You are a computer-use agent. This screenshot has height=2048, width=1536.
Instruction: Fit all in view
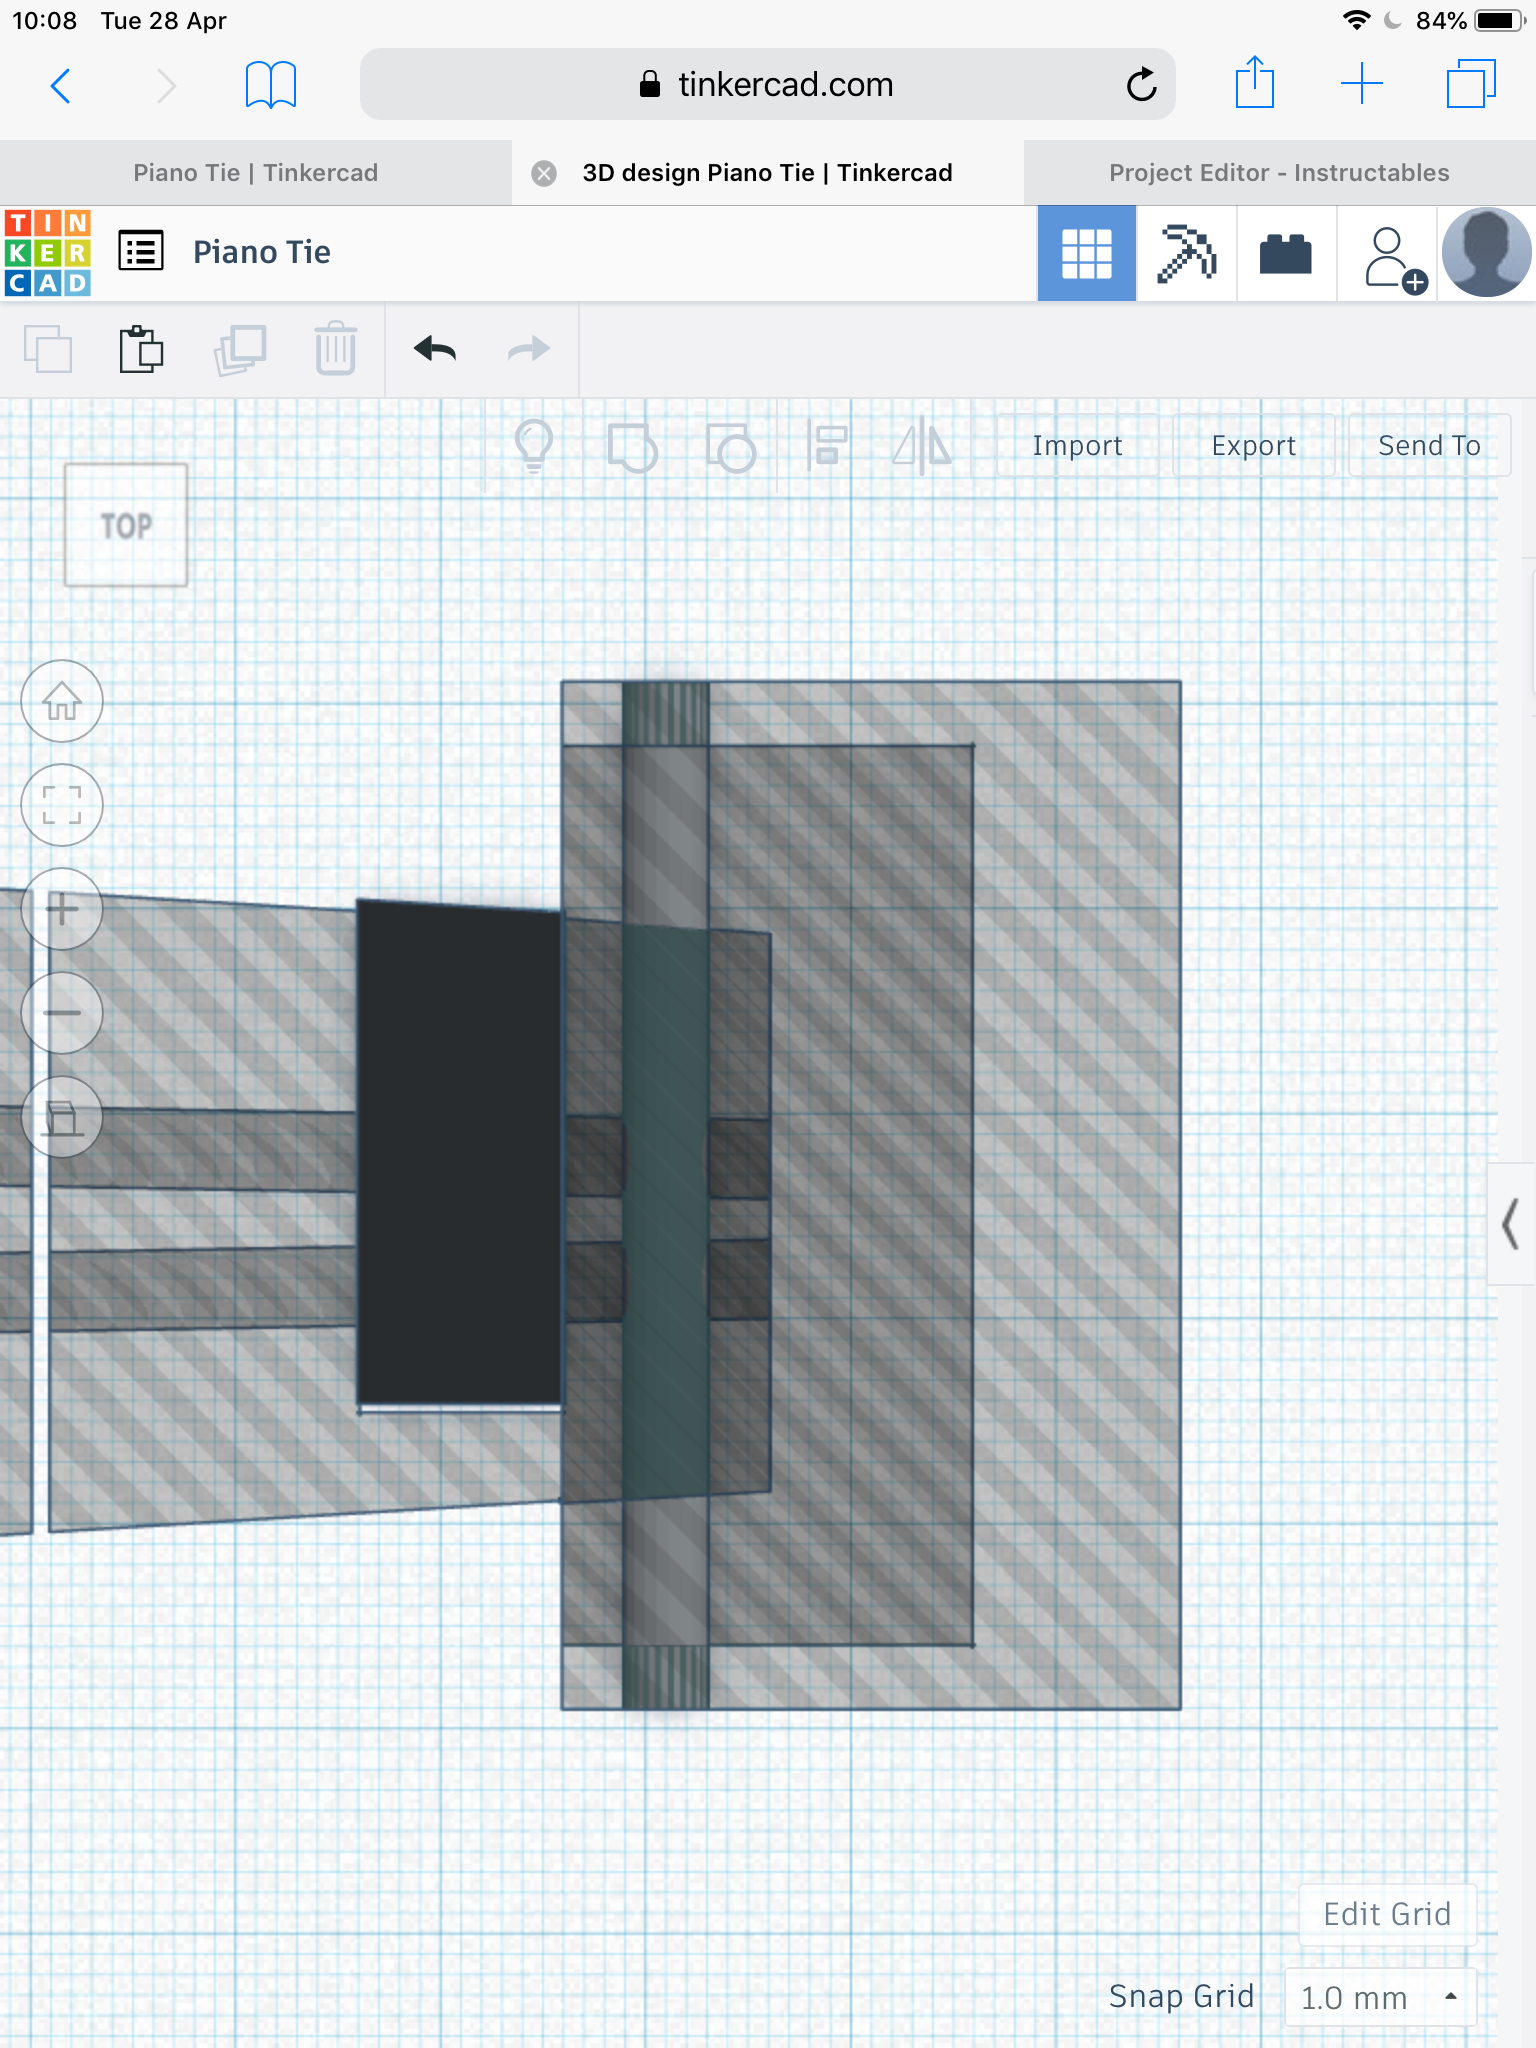click(x=62, y=805)
